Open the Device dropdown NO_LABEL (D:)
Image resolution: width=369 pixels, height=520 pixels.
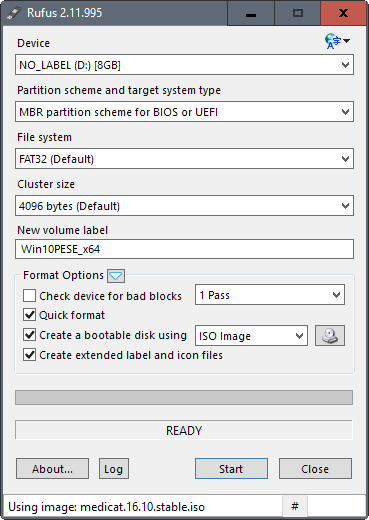tap(184, 65)
